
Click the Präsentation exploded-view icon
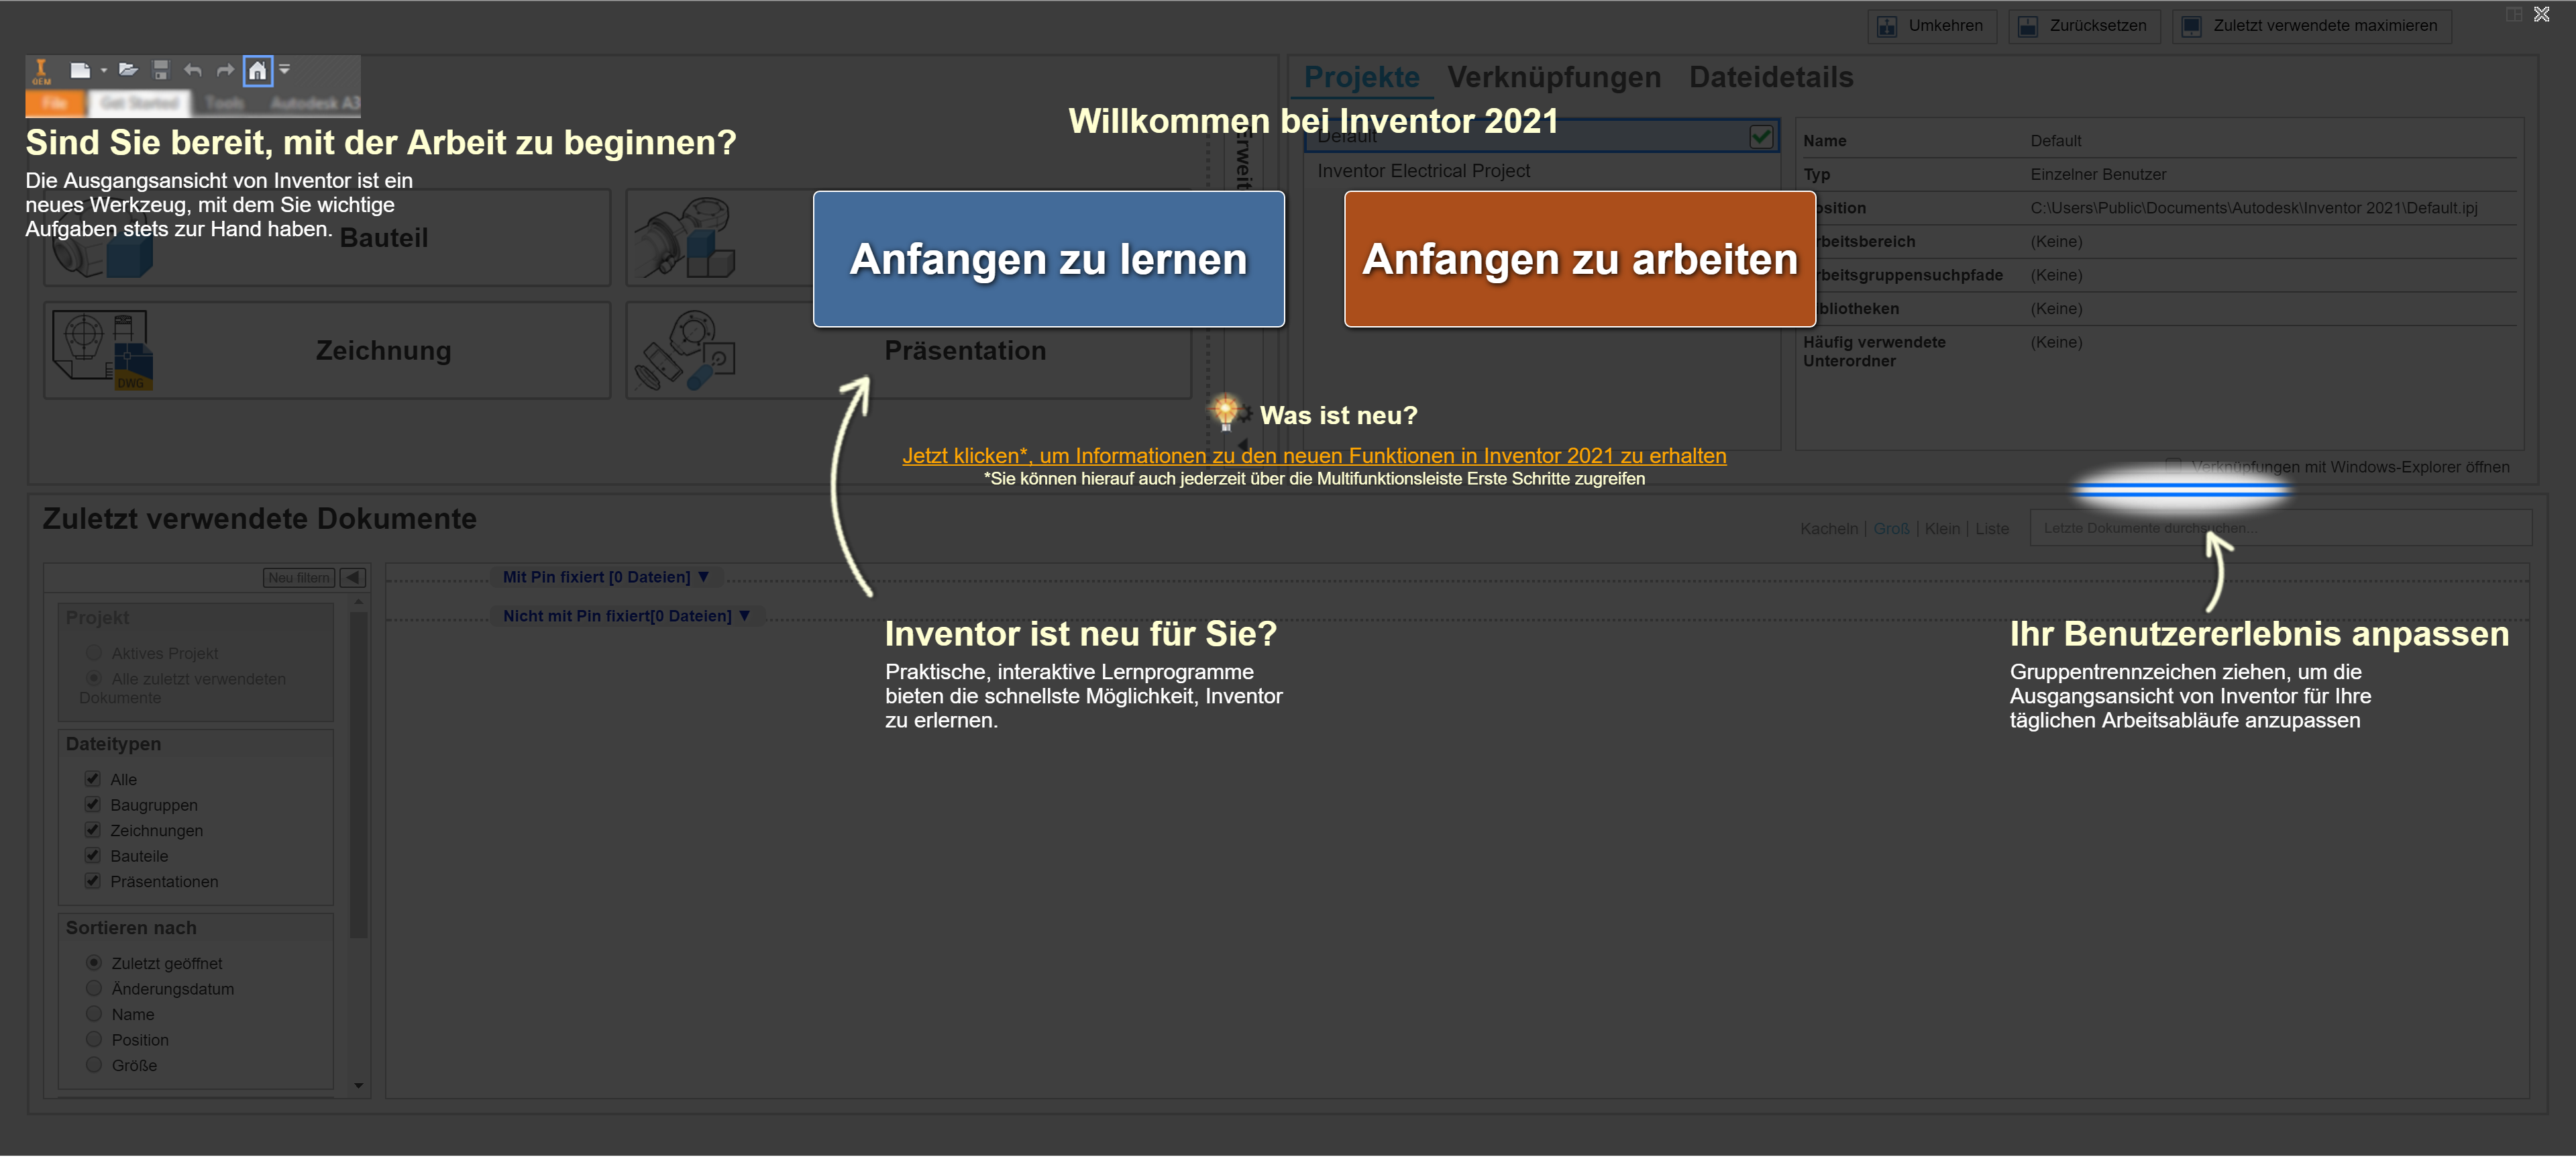click(x=686, y=350)
